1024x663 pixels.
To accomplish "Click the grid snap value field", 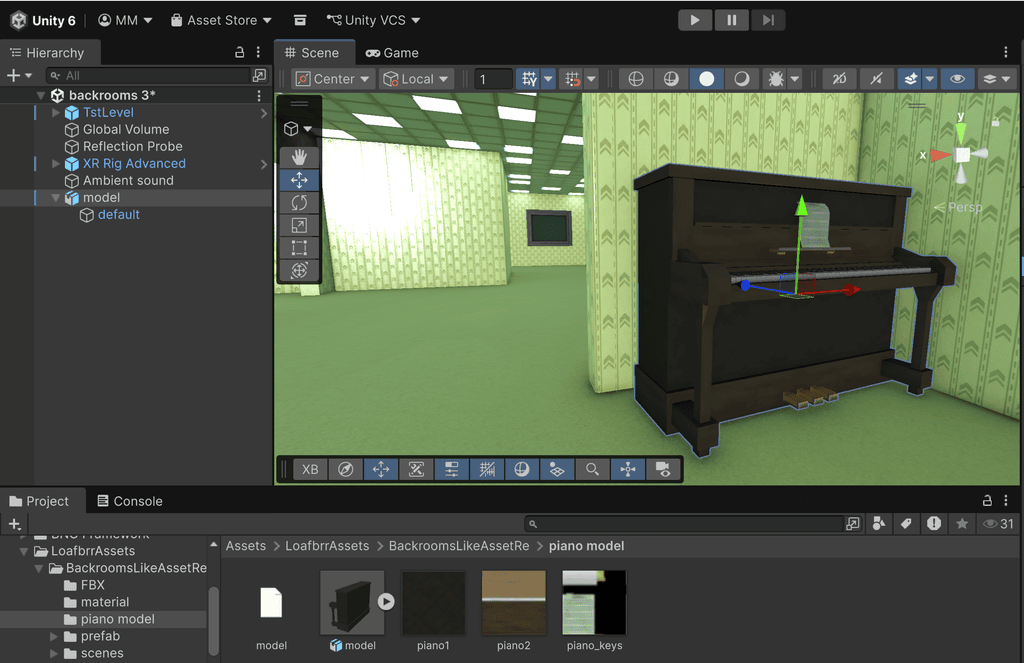I will 493,79.
